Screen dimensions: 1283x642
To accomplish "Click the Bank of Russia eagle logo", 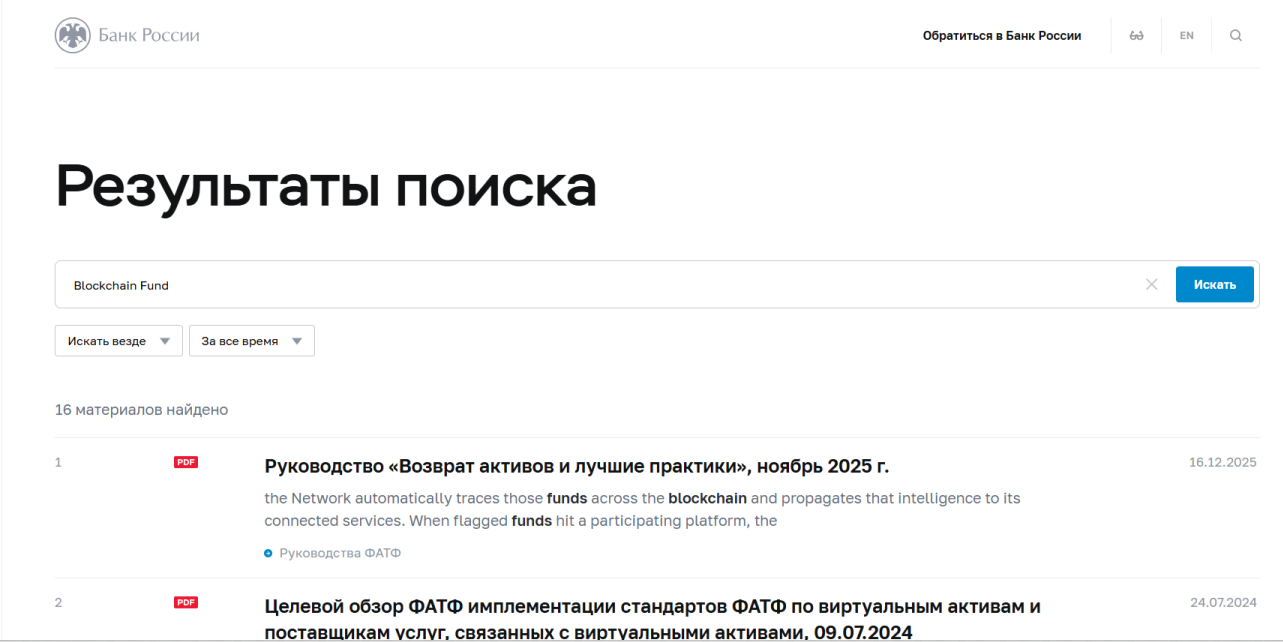I will (72, 36).
